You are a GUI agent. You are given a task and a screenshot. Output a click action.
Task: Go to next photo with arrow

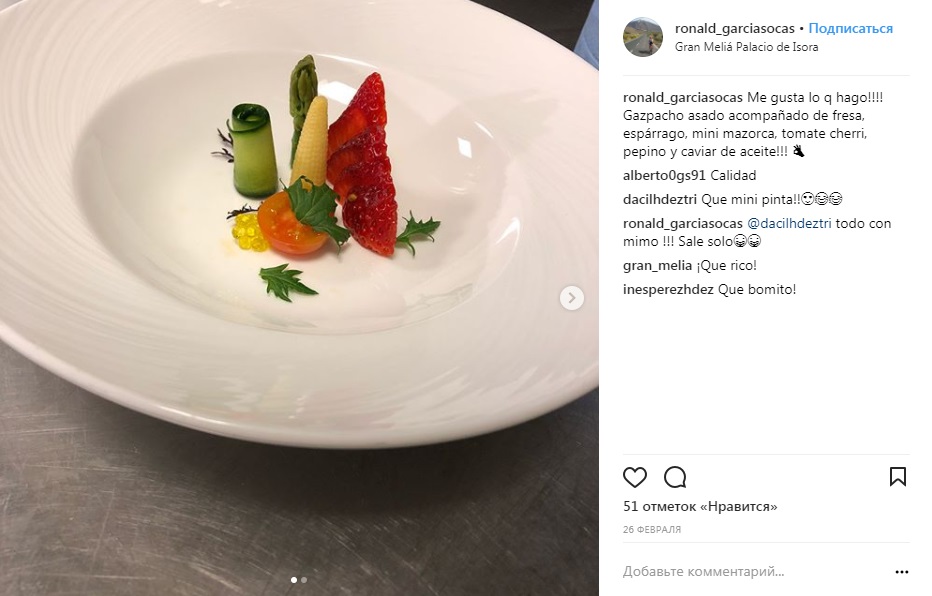572,298
